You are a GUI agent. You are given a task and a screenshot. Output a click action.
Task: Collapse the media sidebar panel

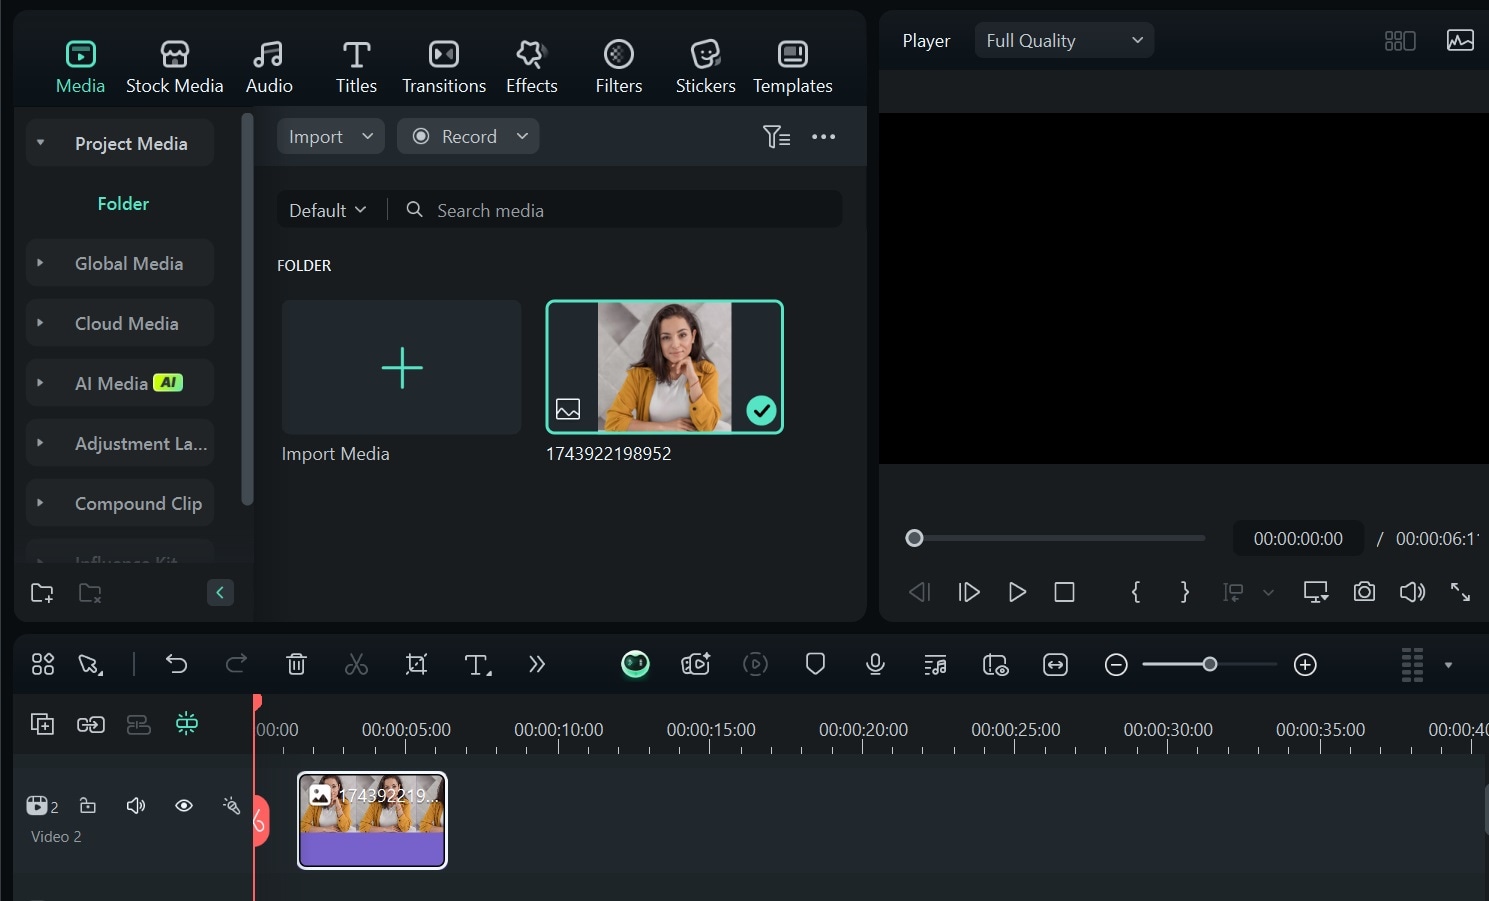pyautogui.click(x=220, y=593)
